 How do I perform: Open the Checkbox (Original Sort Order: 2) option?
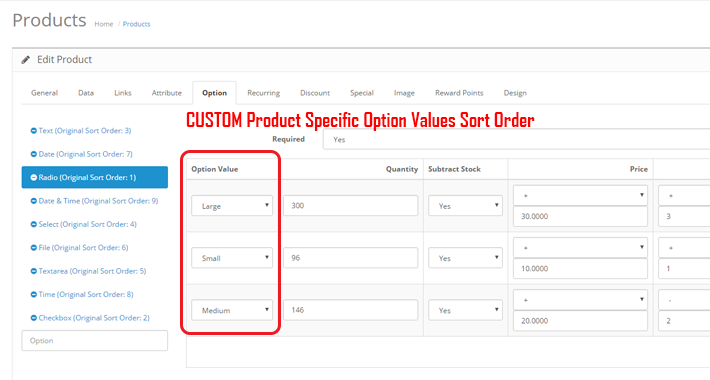94,318
